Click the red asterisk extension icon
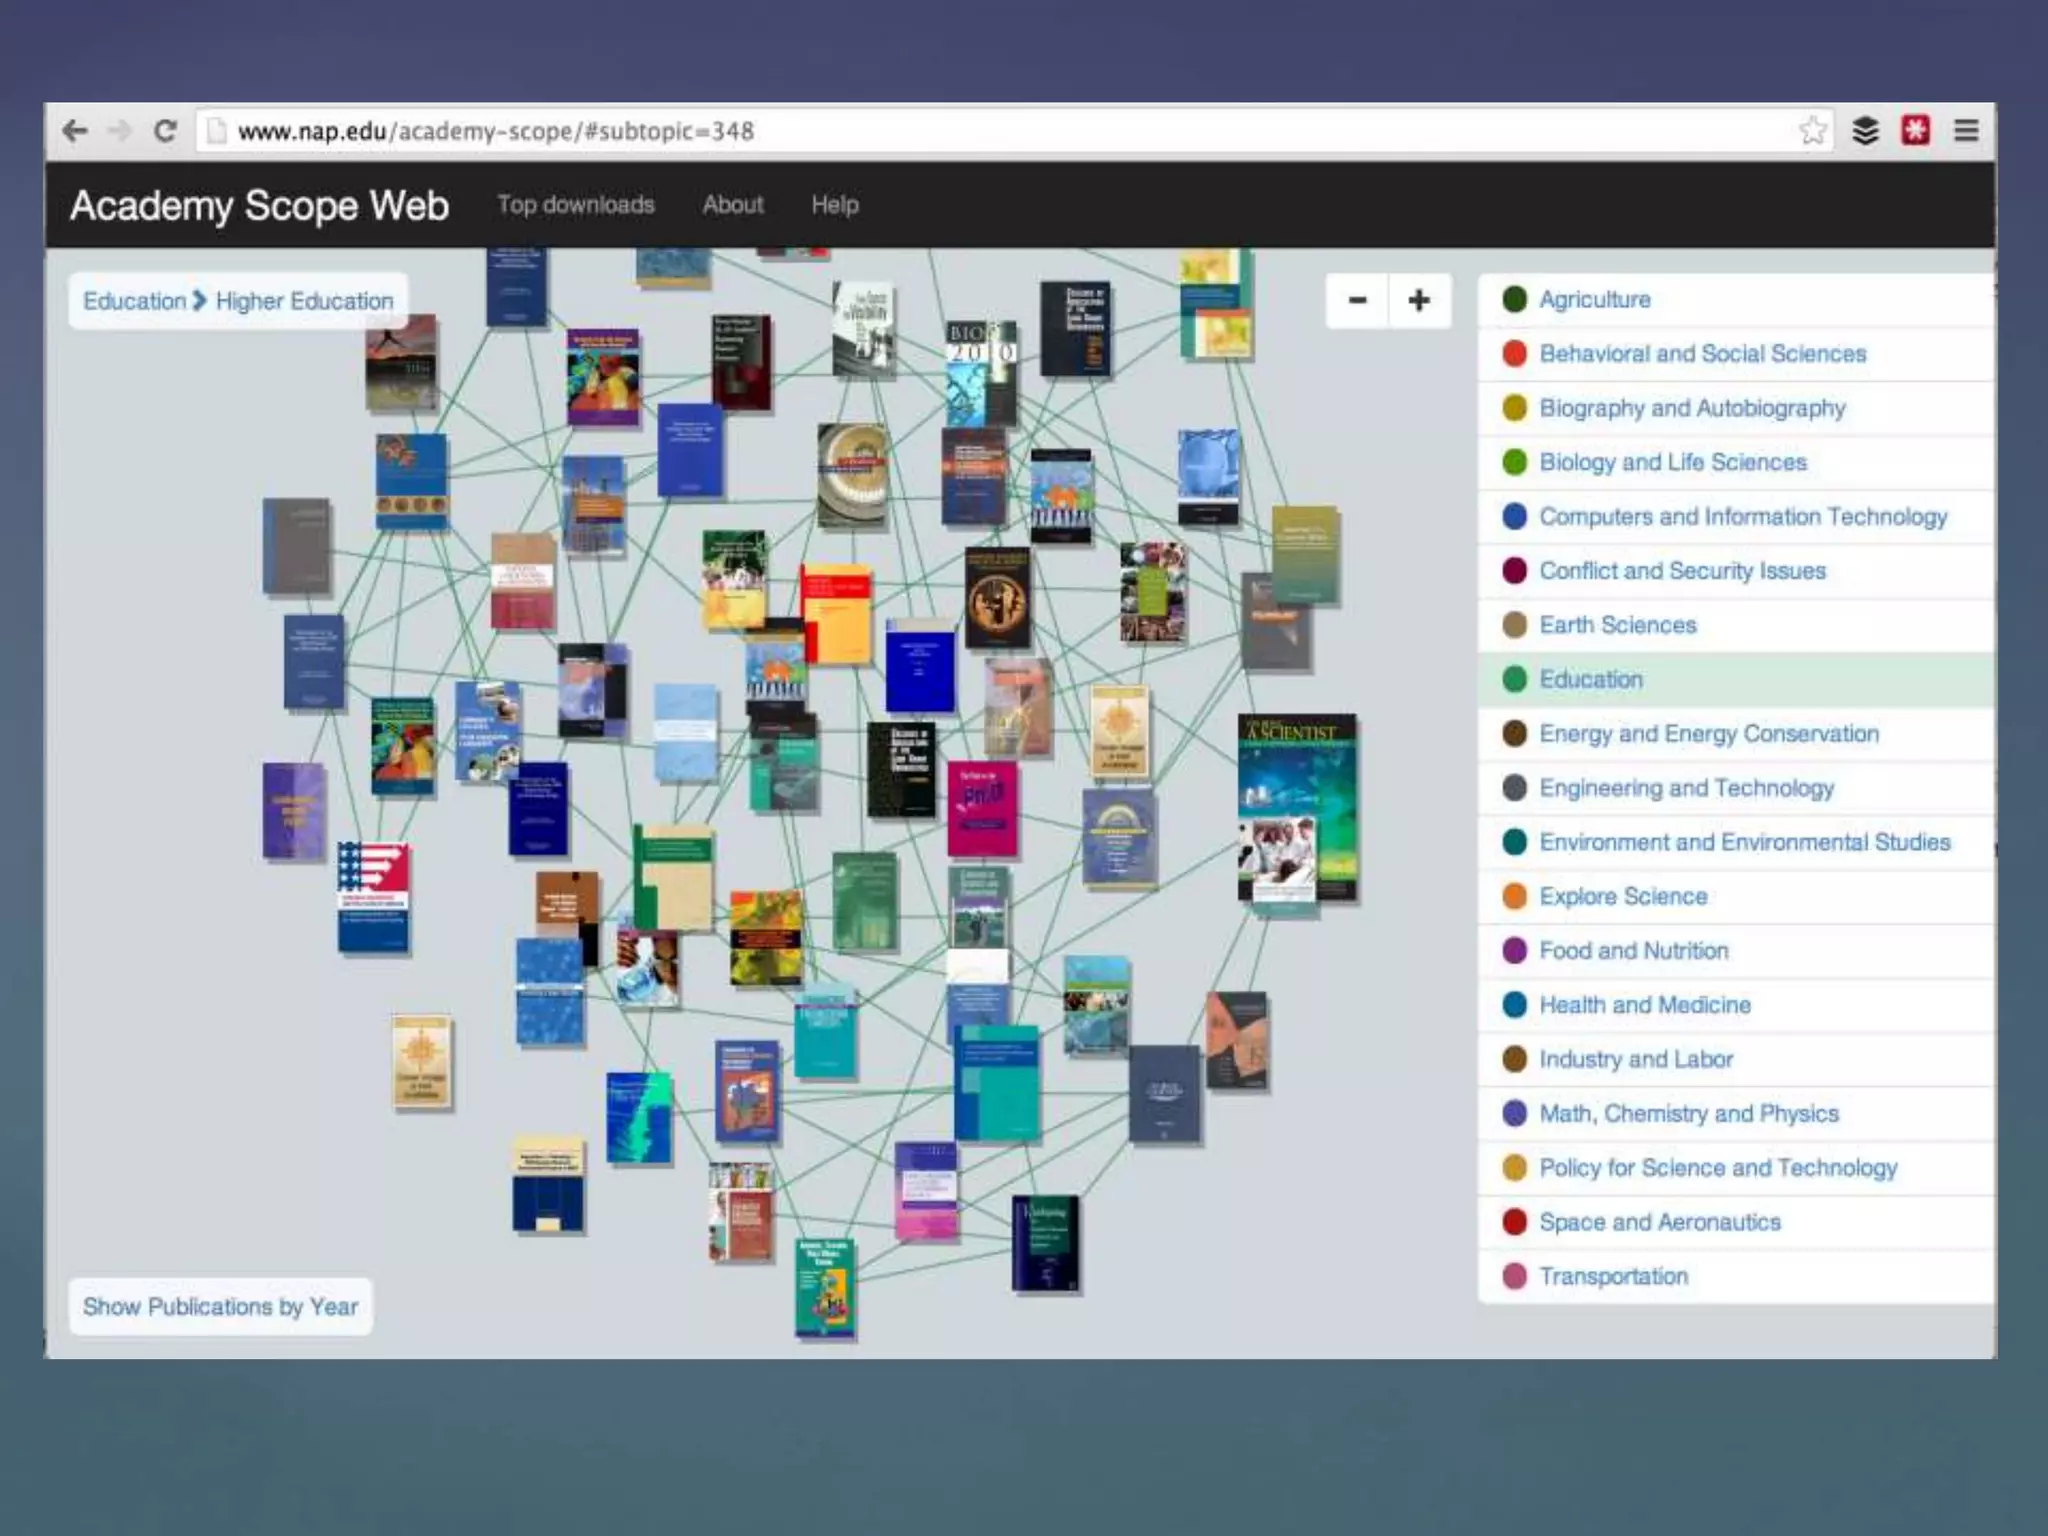The image size is (2048, 1536). [x=1915, y=131]
